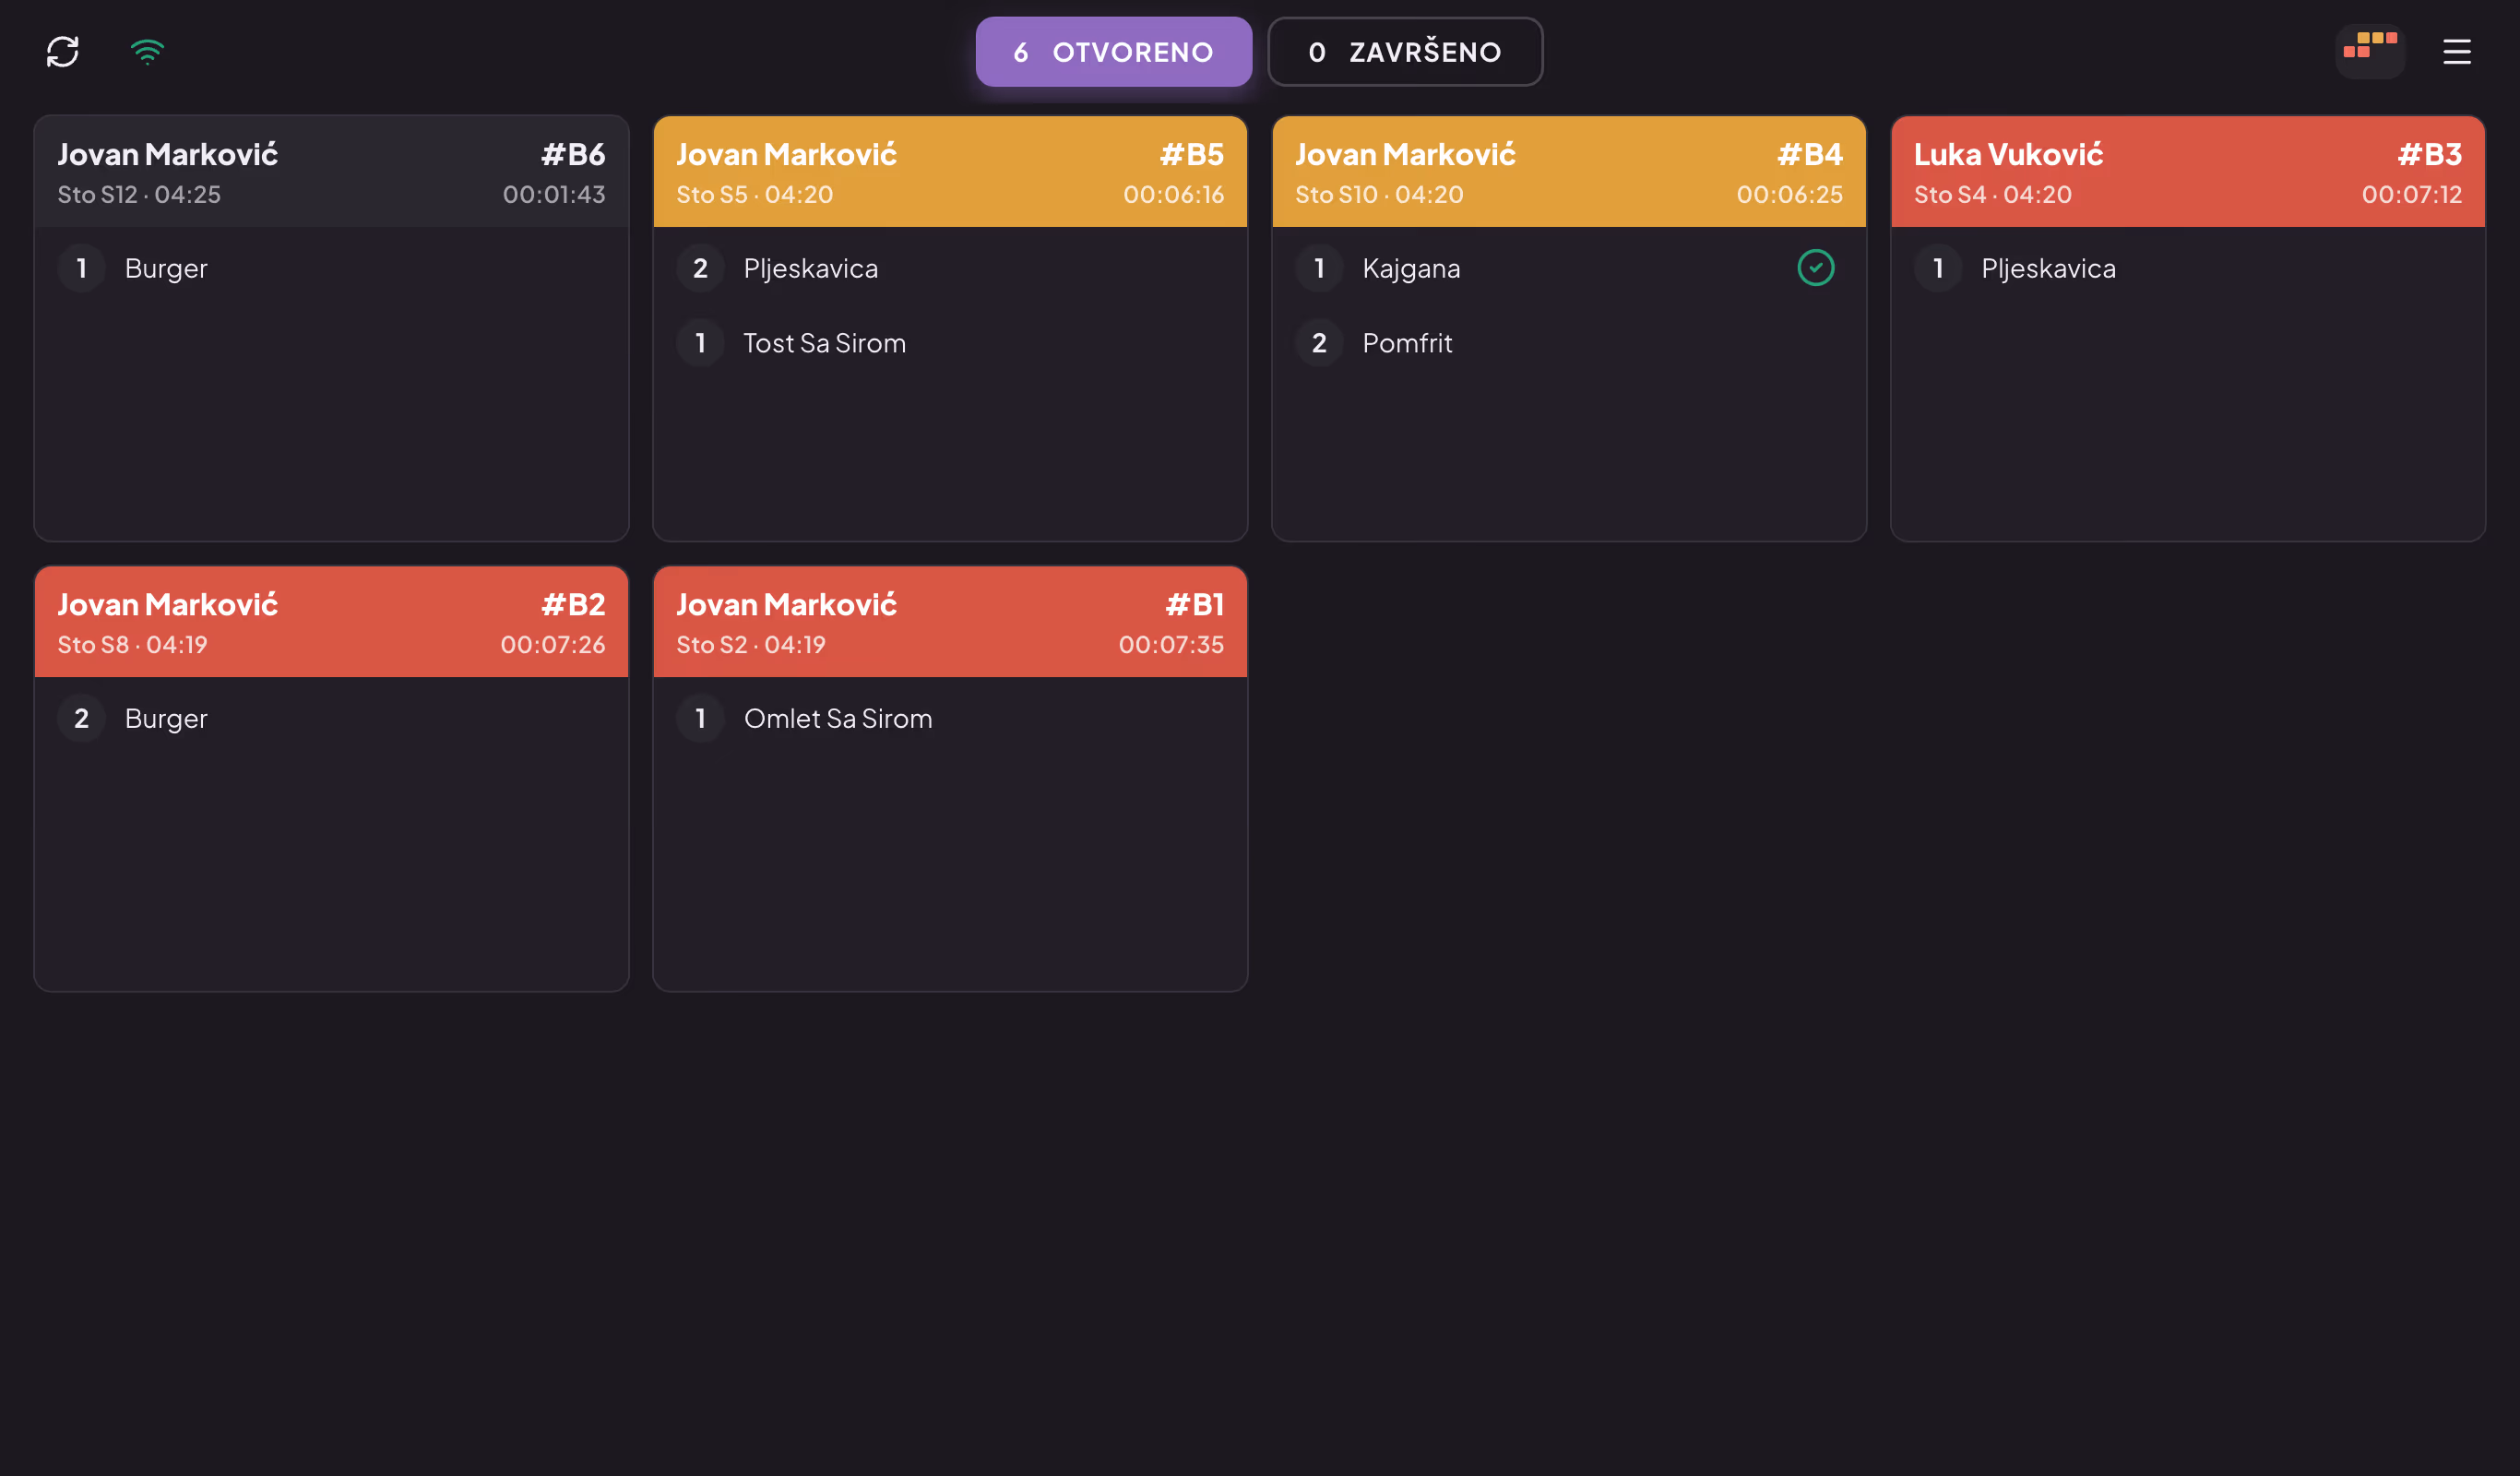The height and width of the screenshot is (1476, 2520).
Task: Select Burger item in order #B2
Action: point(331,718)
